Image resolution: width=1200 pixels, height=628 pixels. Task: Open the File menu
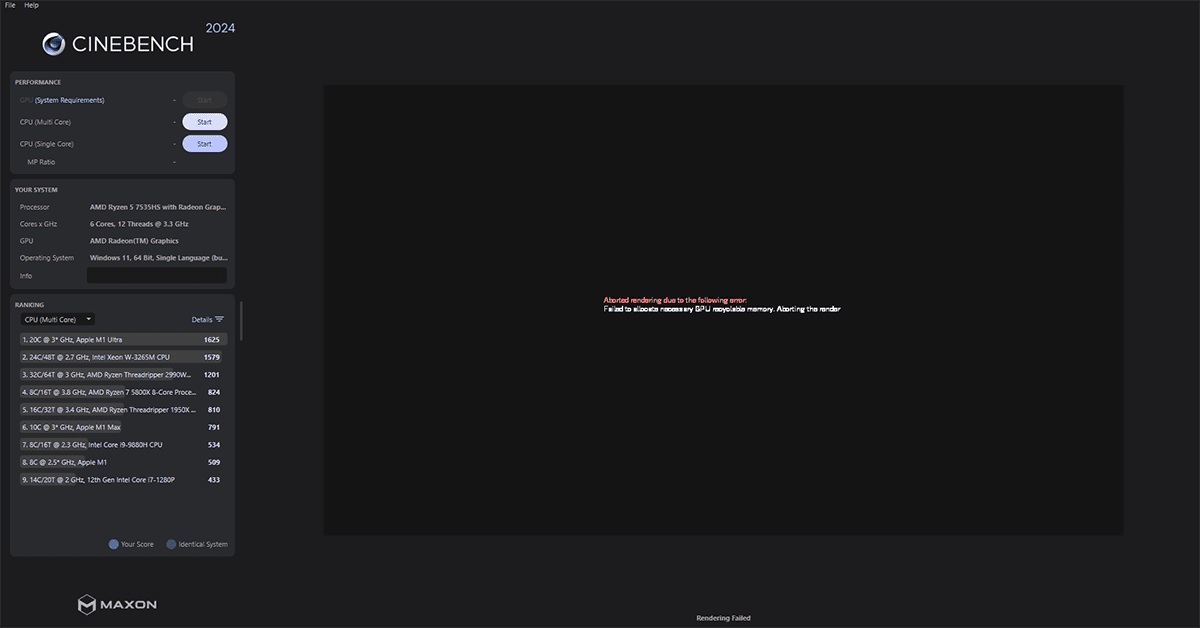coord(10,5)
